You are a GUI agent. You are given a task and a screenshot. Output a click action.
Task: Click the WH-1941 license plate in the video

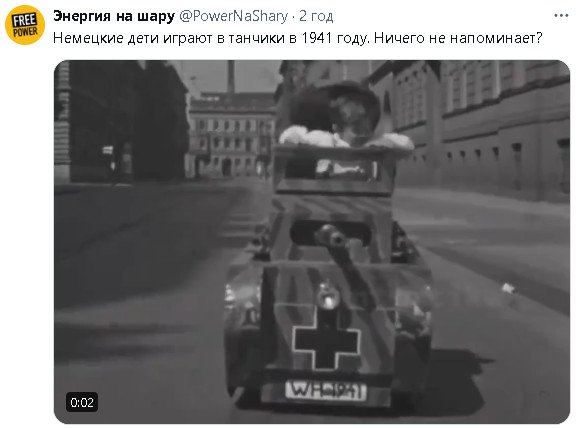tap(326, 391)
